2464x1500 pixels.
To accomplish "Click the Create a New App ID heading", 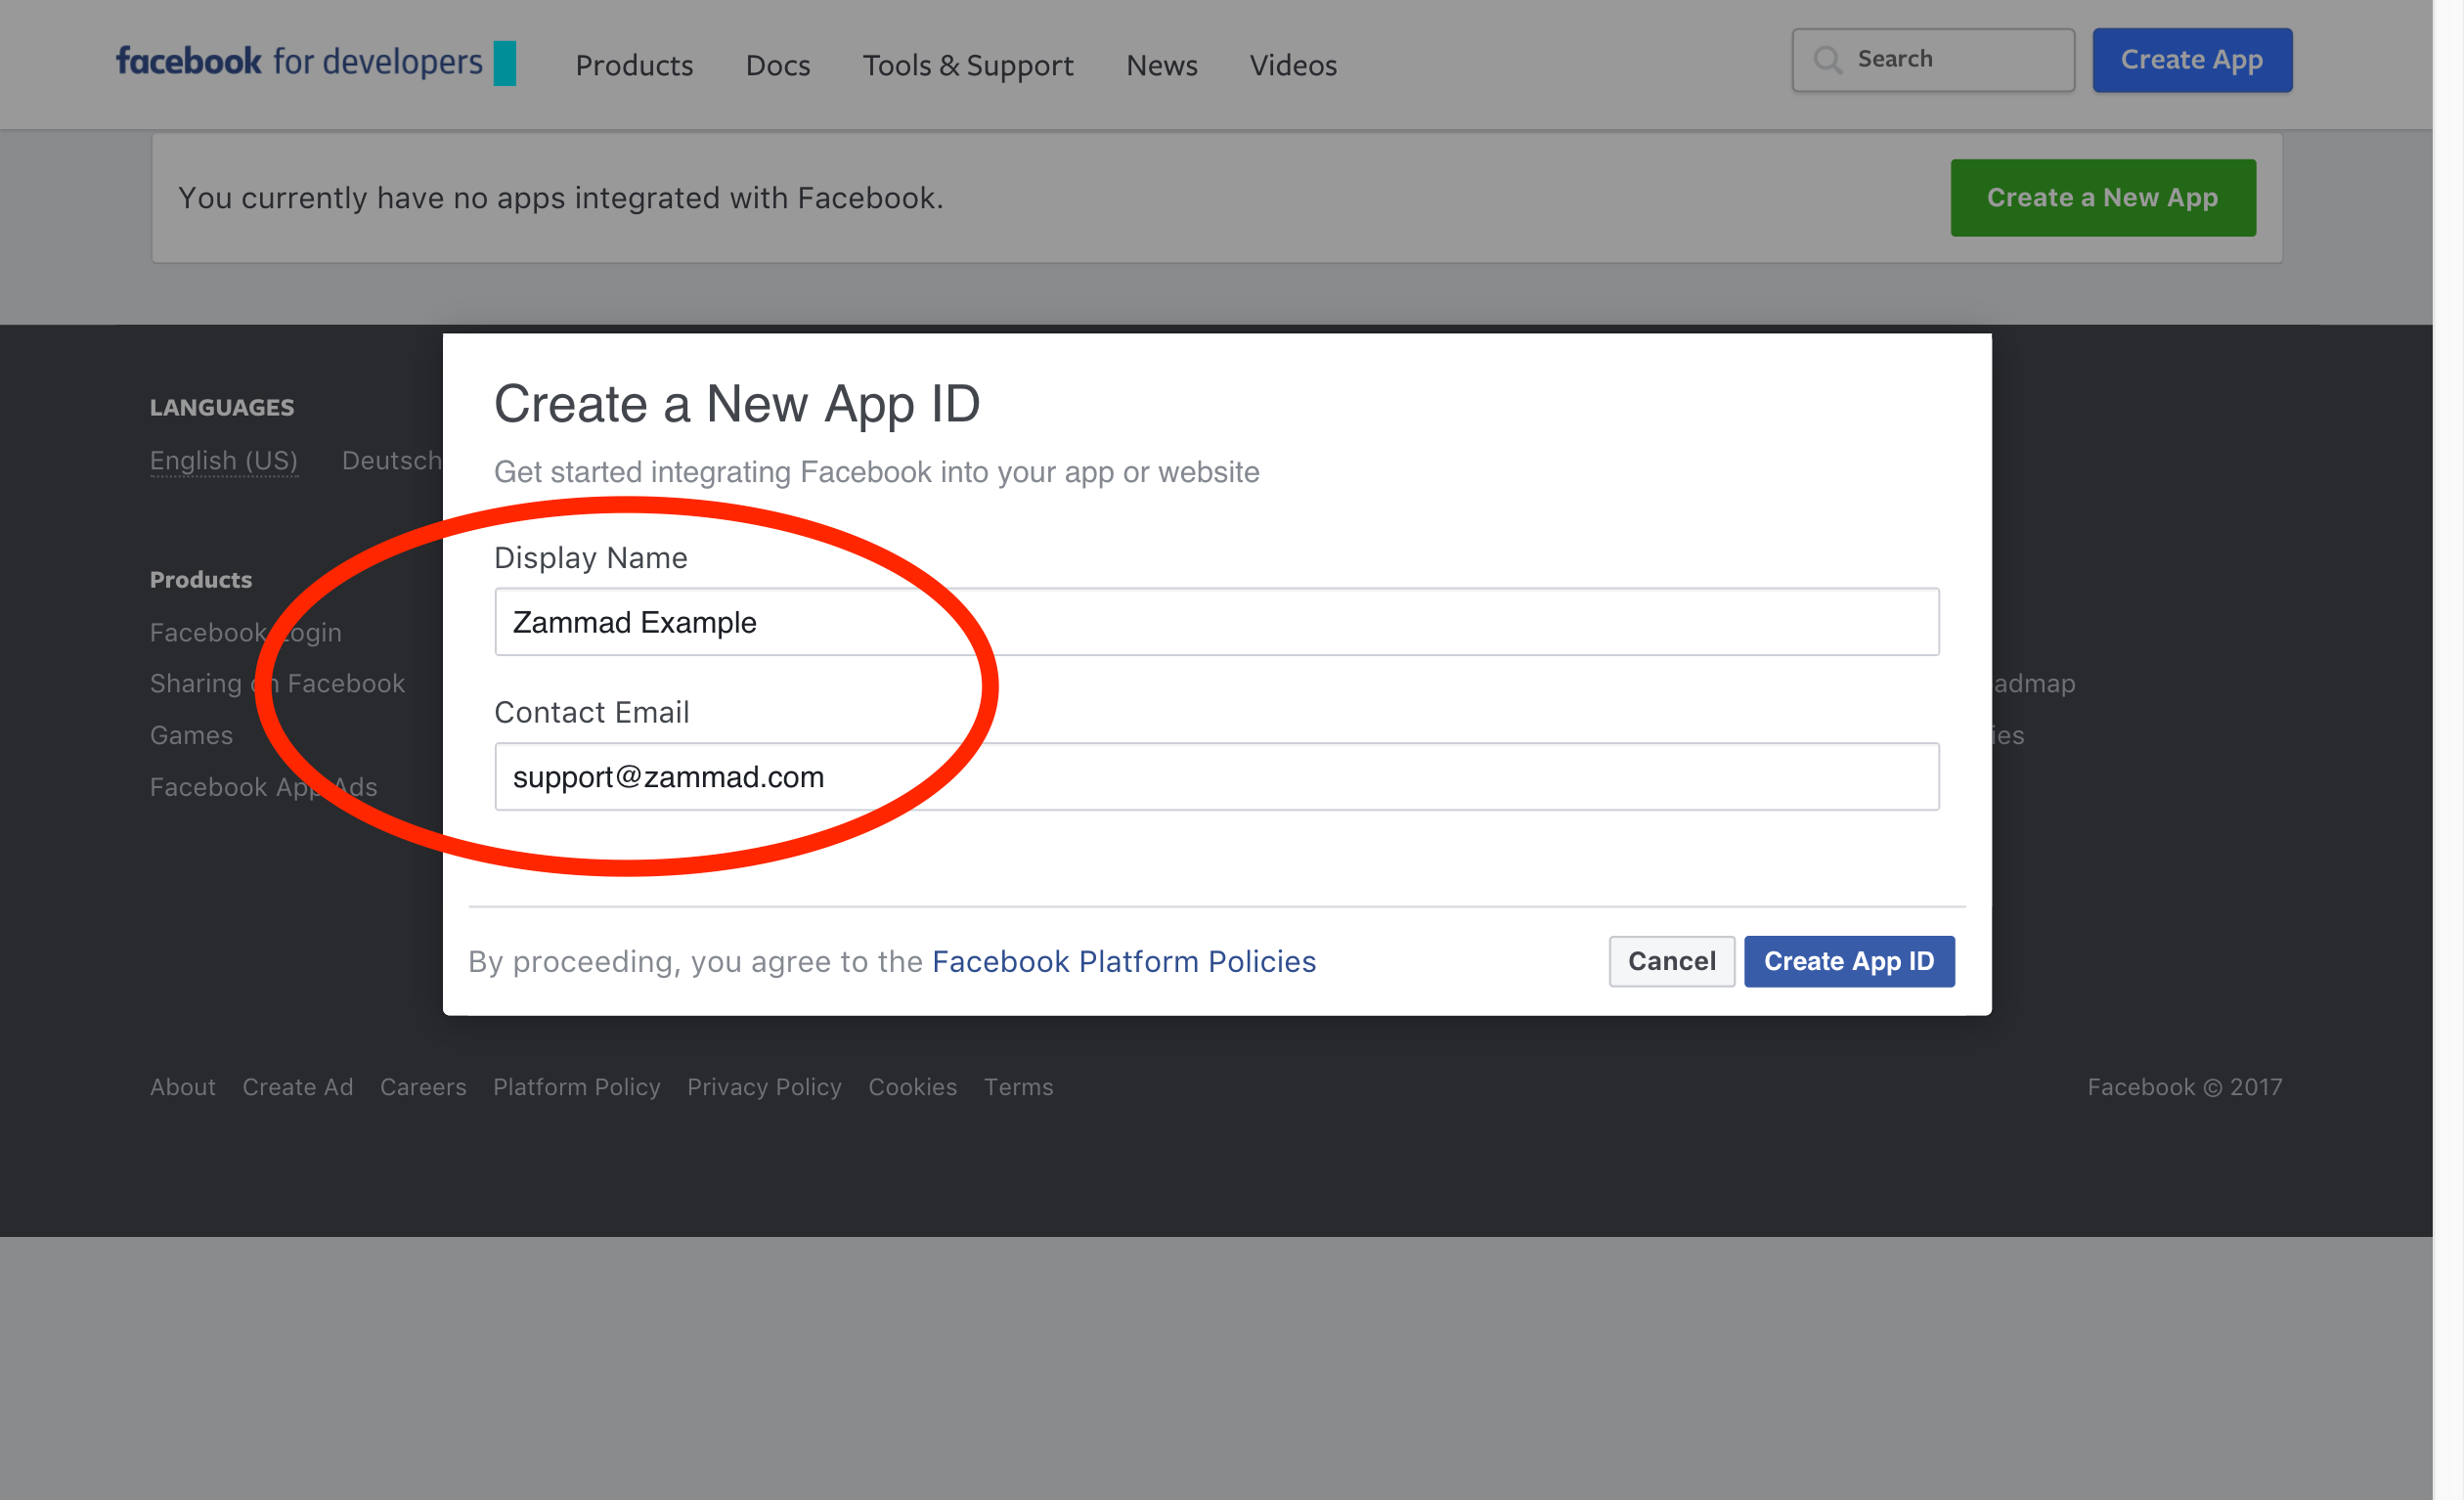I will pos(737,404).
